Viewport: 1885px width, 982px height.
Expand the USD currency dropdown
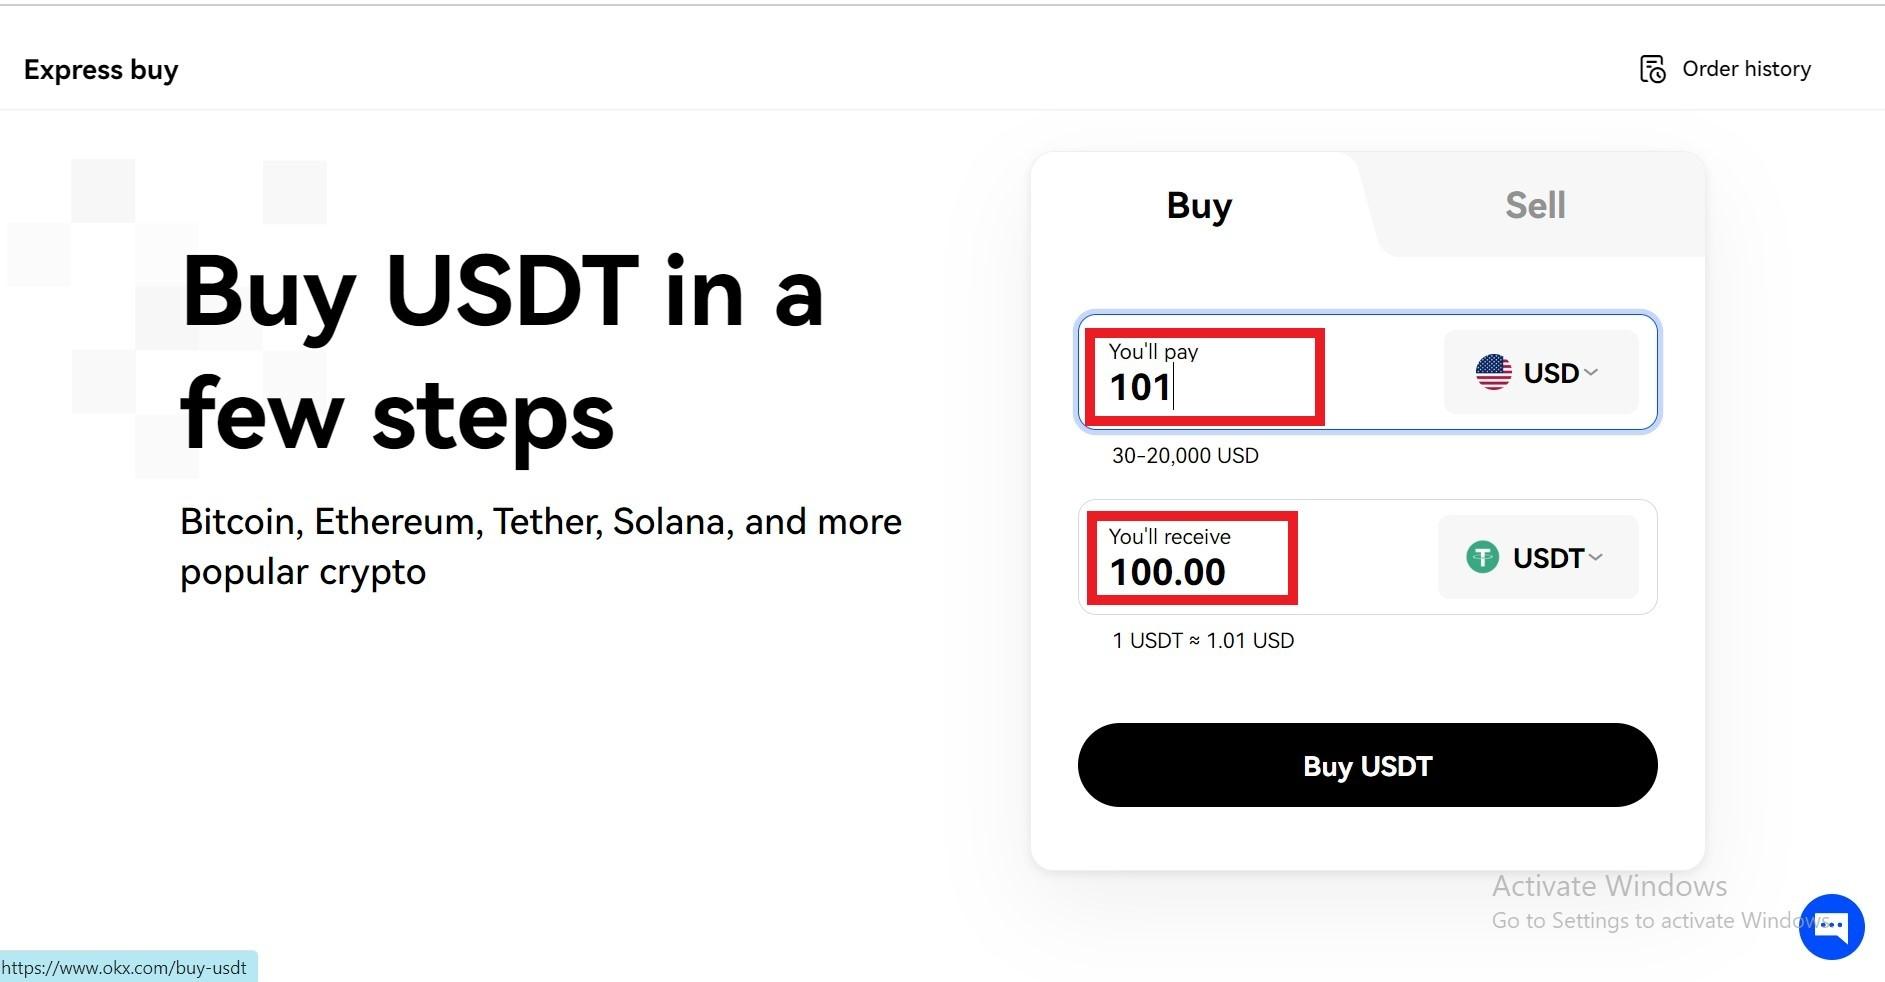(x=1540, y=372)
